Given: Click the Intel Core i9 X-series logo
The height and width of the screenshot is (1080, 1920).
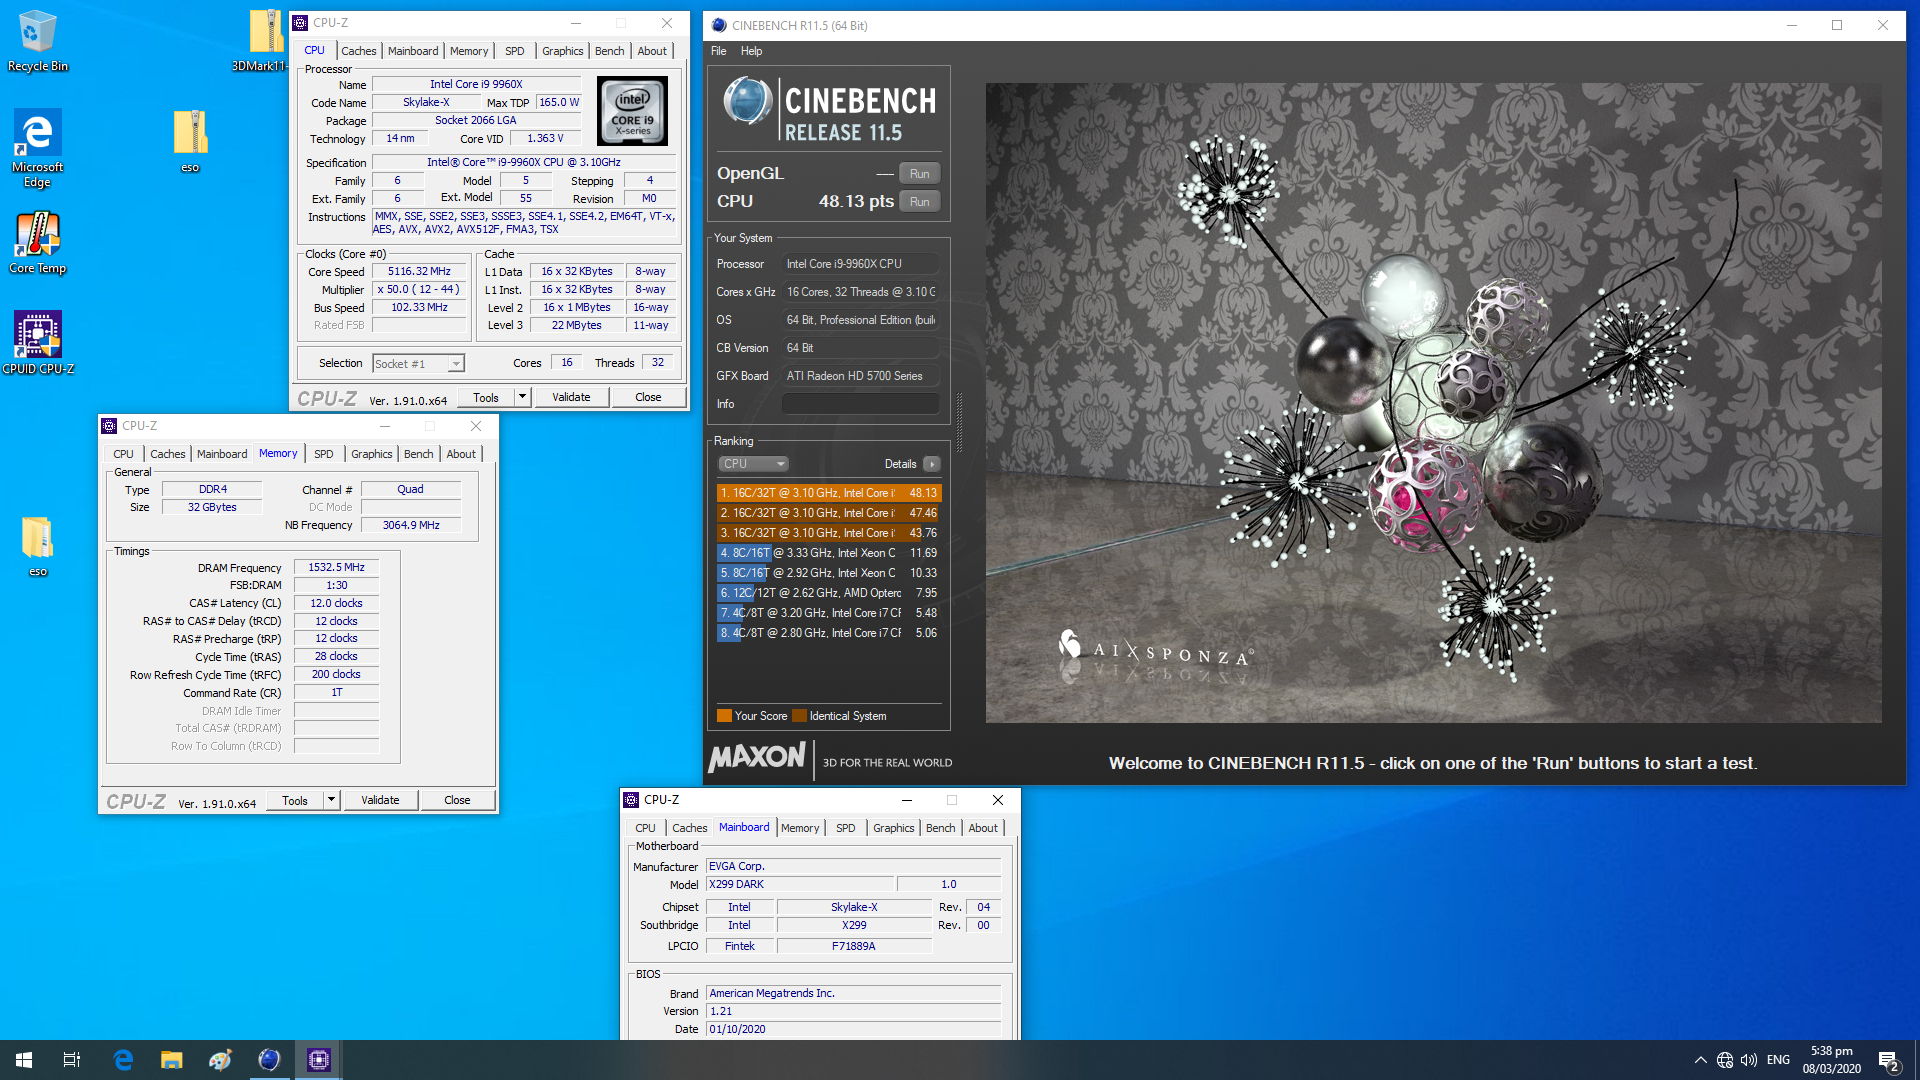Looking at the screenshot, I should point(632,111).
